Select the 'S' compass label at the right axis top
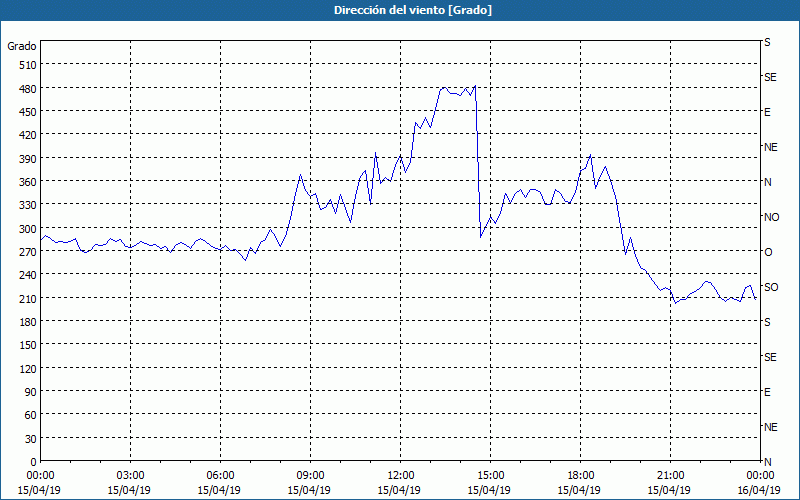Screen dimensions: 800x500 767,42
